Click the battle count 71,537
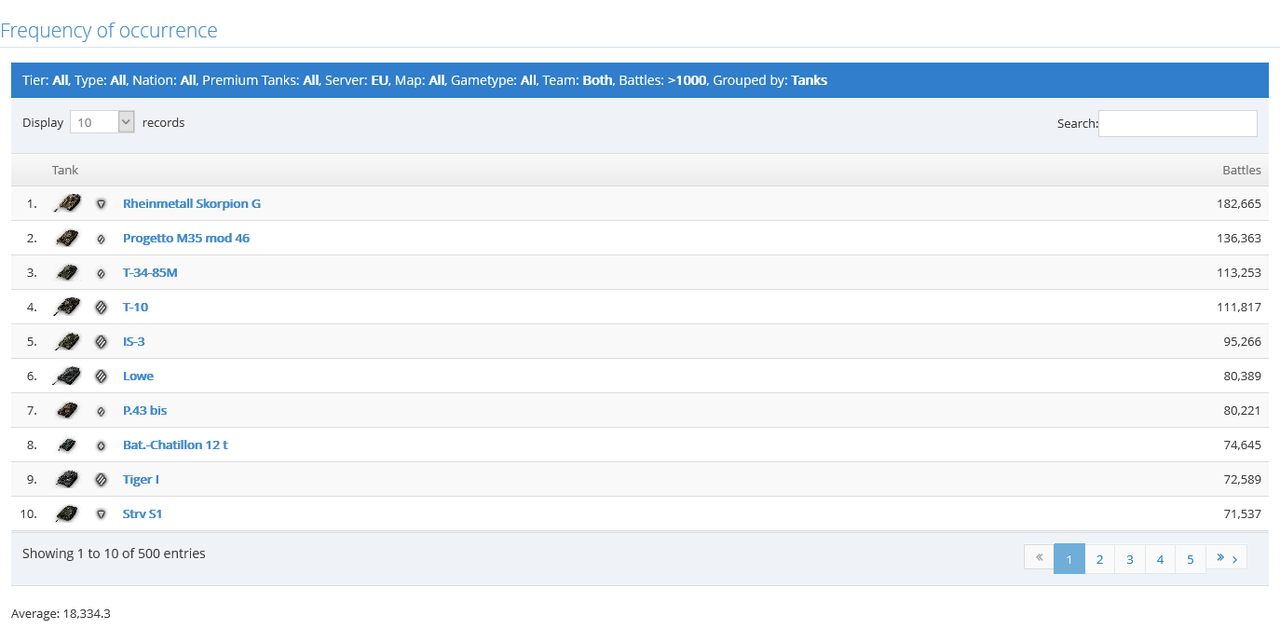1280x631 pixels. tap(1242, 514)
